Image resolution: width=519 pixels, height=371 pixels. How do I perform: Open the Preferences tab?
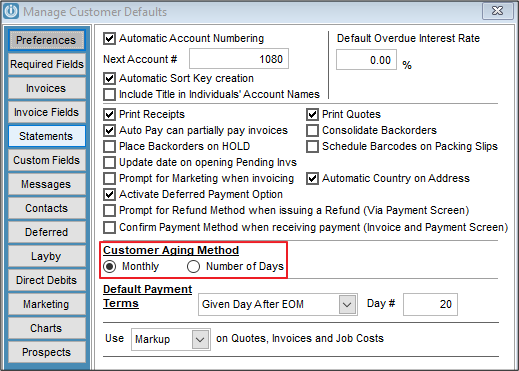[x=46, y=40]
